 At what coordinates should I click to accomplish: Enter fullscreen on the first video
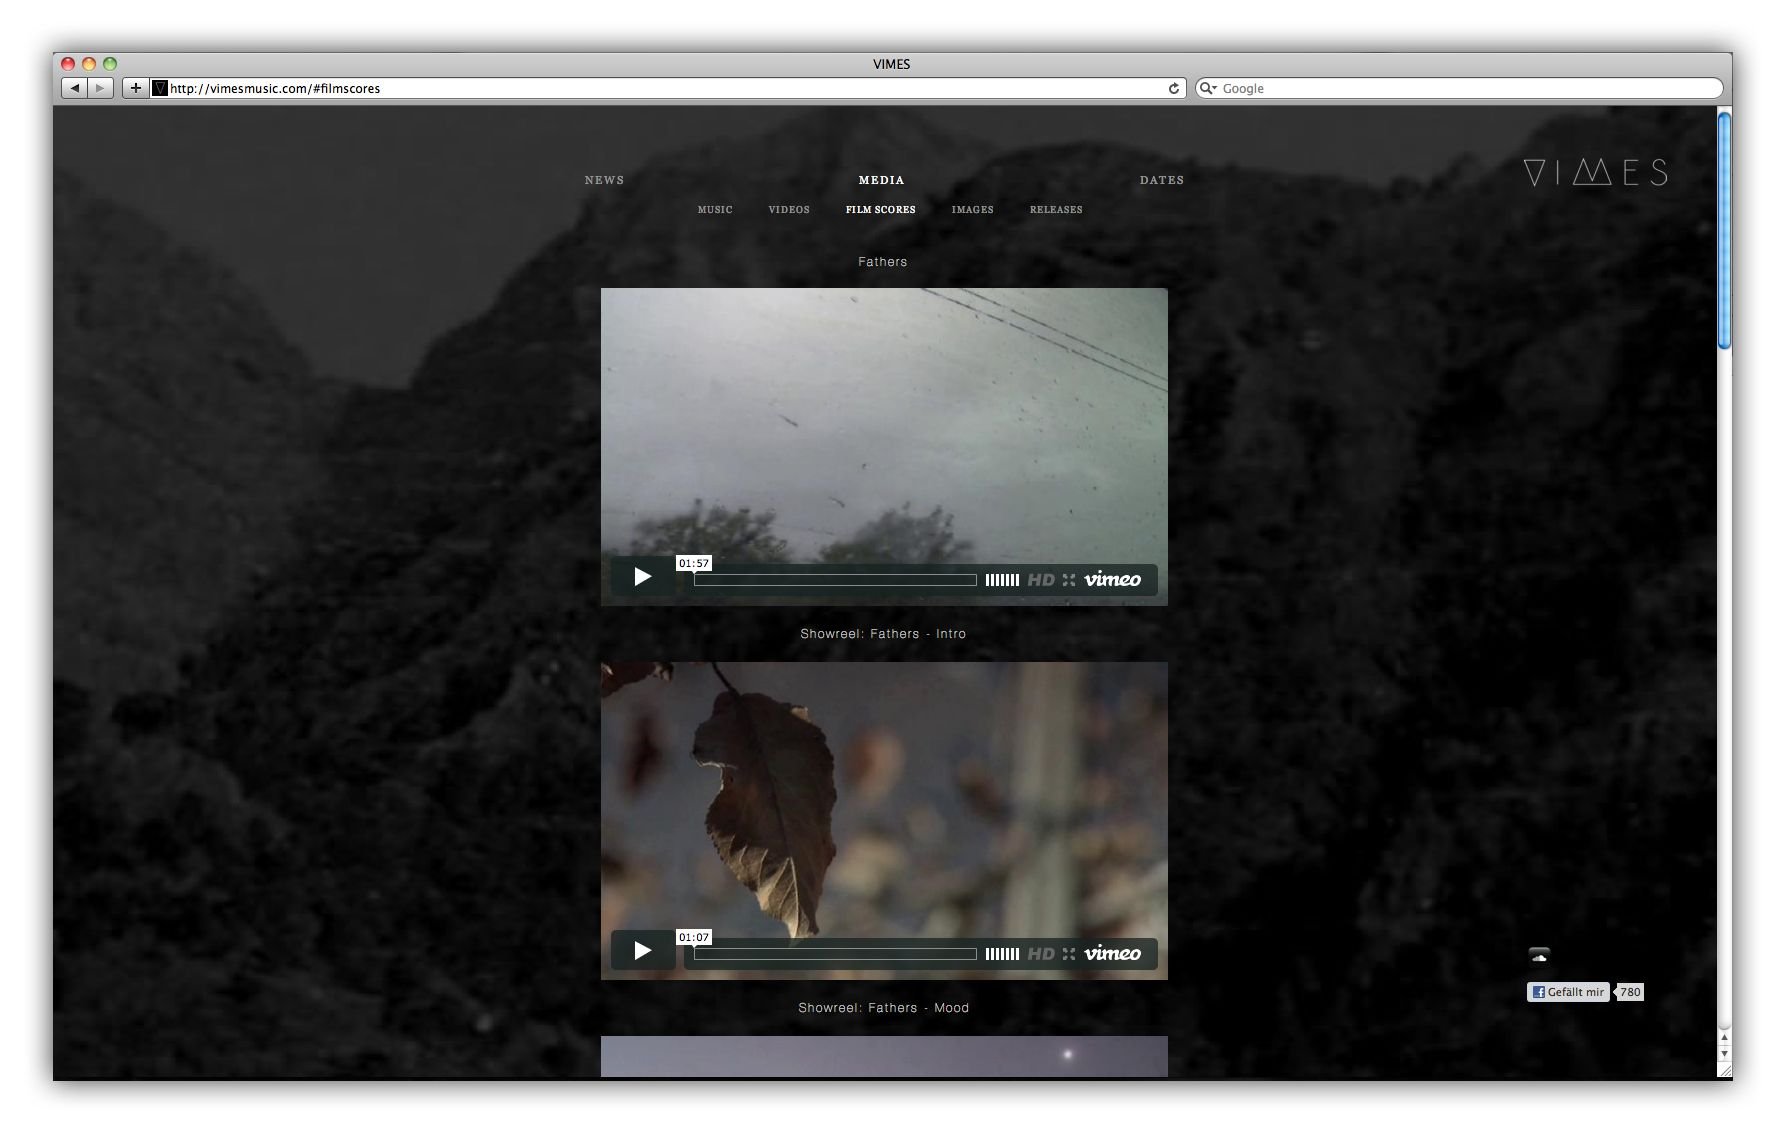1069,580
